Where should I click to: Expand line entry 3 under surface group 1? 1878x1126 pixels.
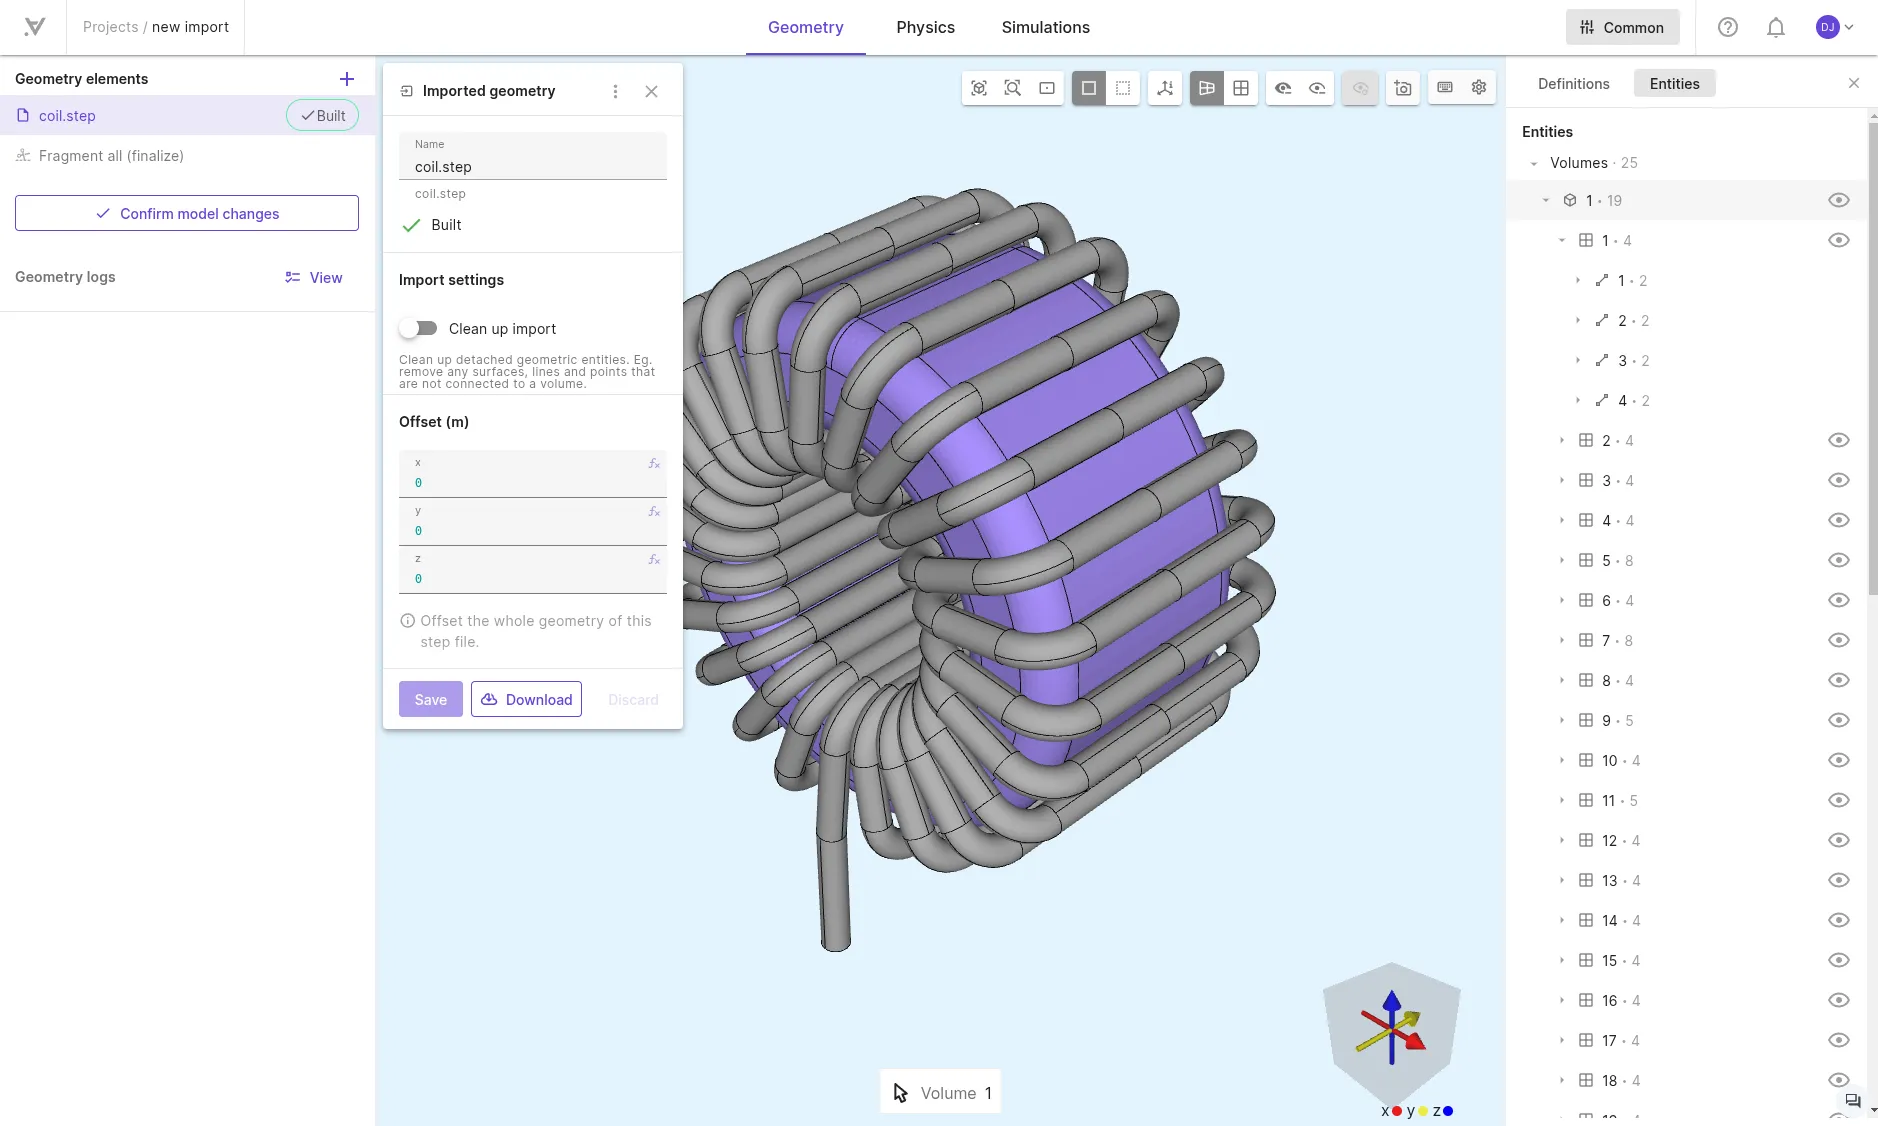tap(1578, 360)
